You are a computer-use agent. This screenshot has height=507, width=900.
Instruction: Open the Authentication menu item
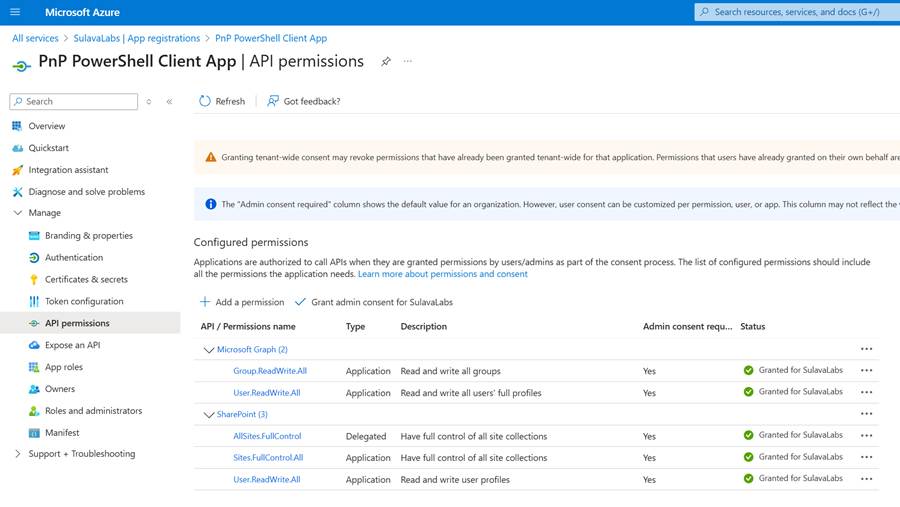[74, 258]
